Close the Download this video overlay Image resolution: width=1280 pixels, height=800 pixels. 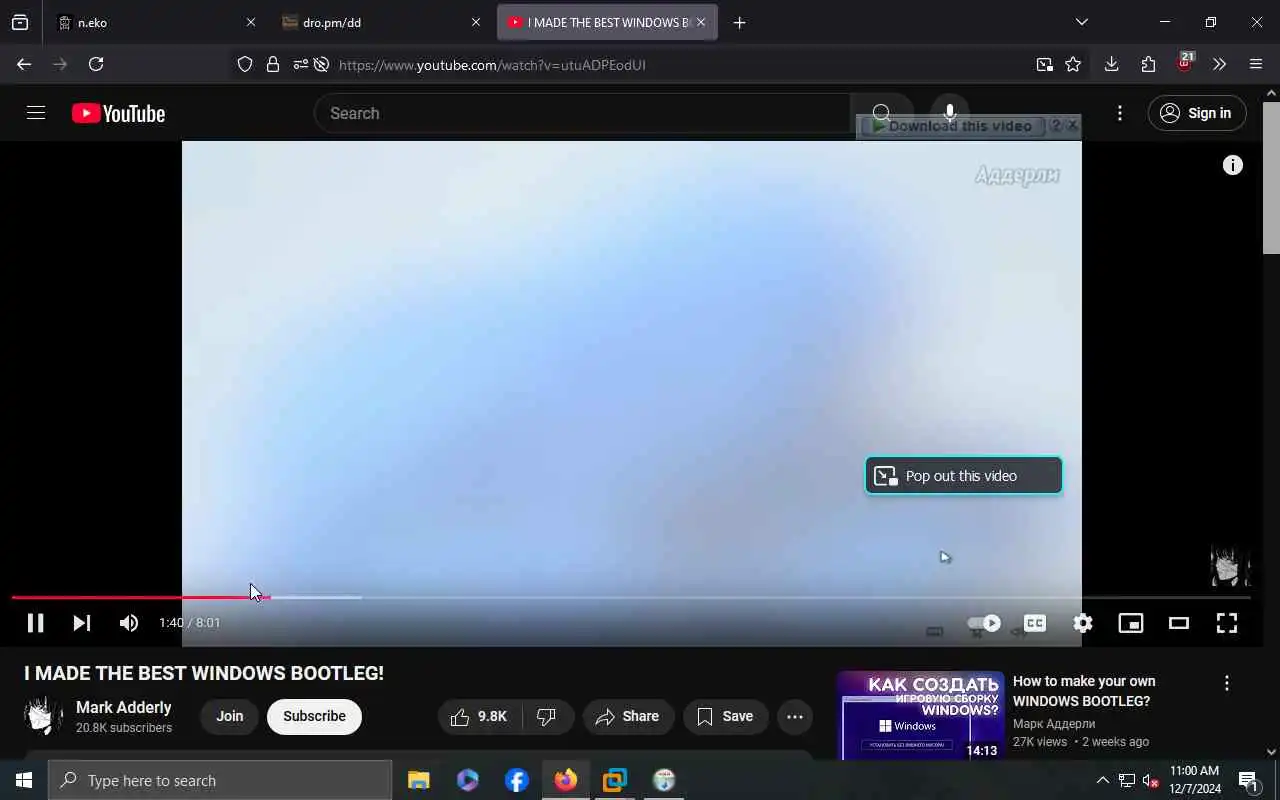click(1073, 125)
